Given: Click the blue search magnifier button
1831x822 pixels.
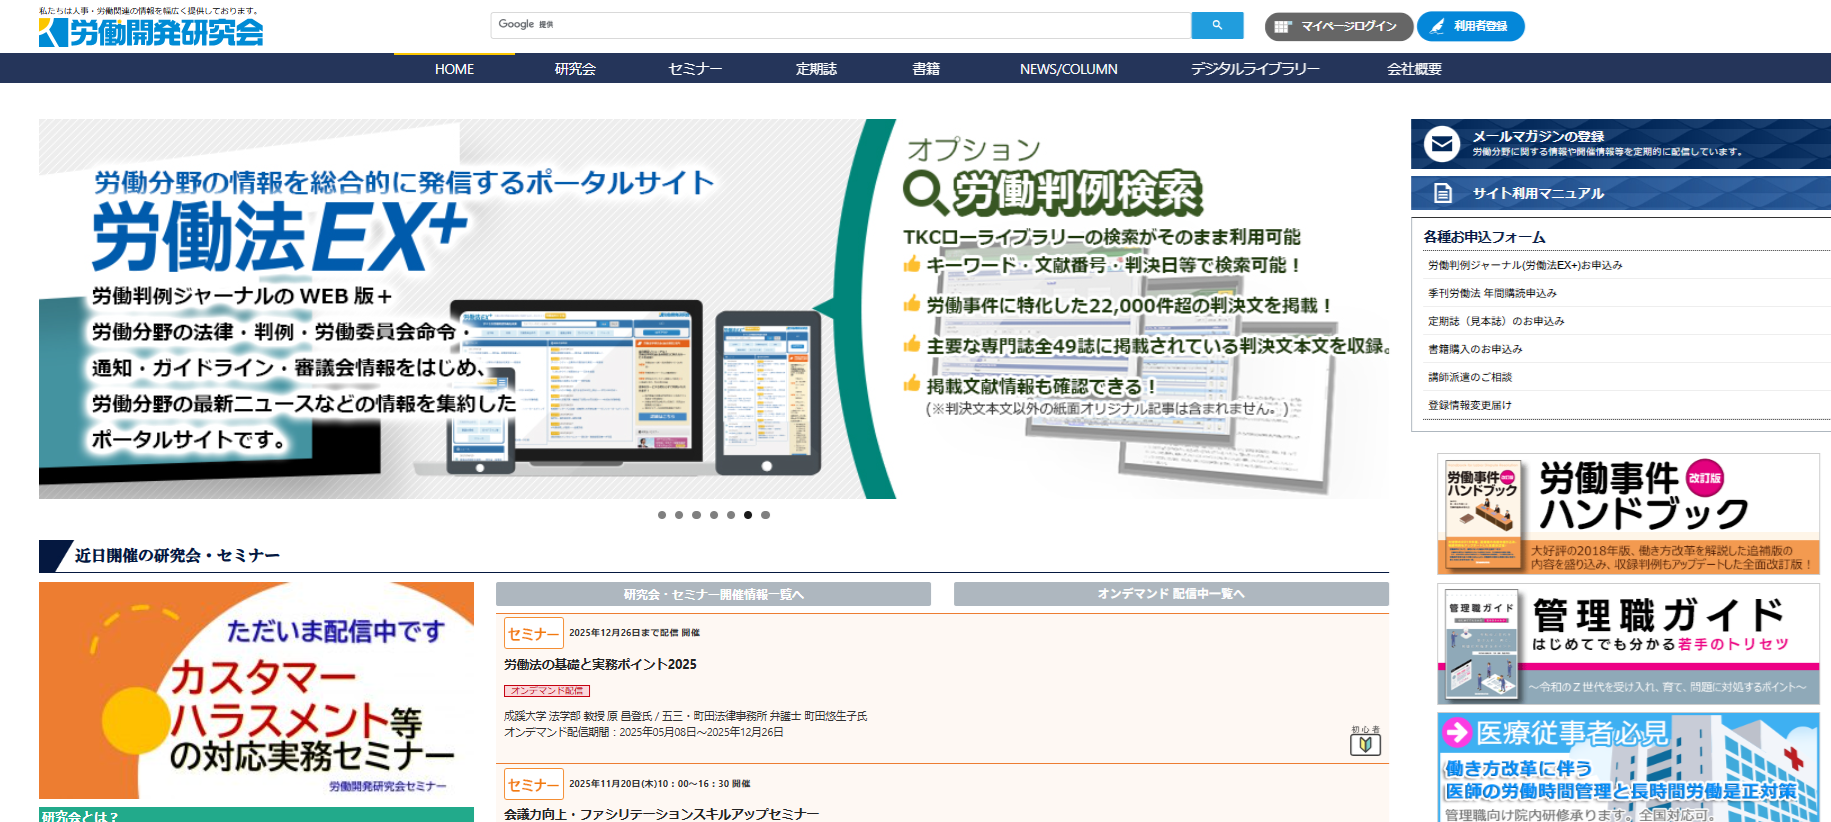Looking at the screenshot, I should pyautogui.click(x=1216, y=25).
